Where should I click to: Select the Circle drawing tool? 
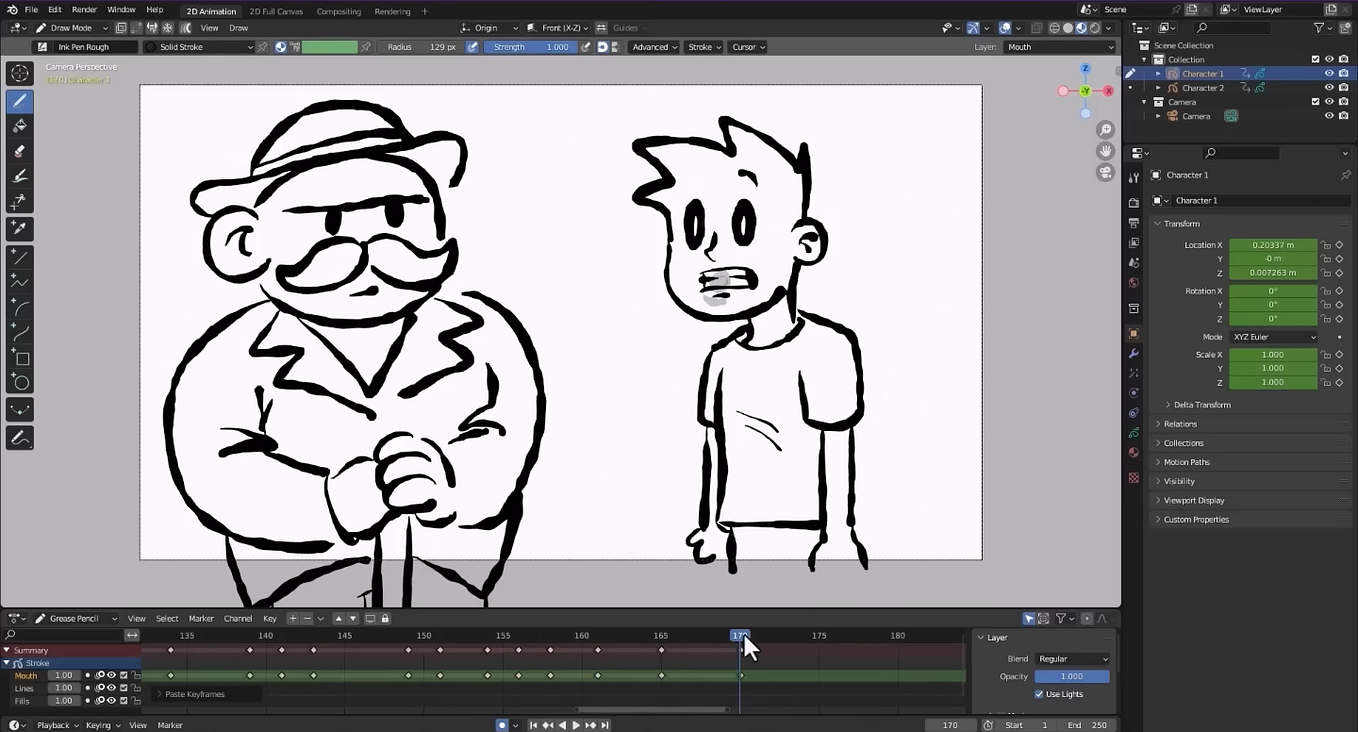point(20,382)
